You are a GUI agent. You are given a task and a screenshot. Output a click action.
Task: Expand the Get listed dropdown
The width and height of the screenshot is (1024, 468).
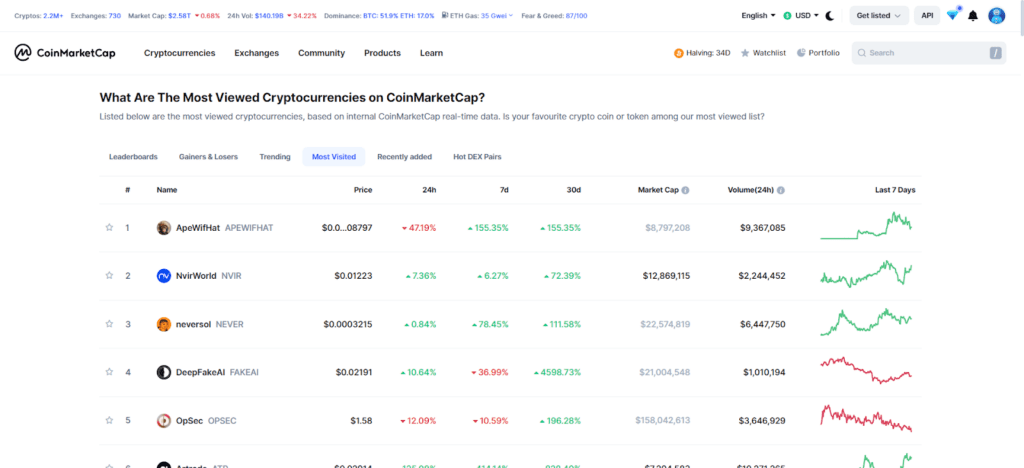click(879, 16)
